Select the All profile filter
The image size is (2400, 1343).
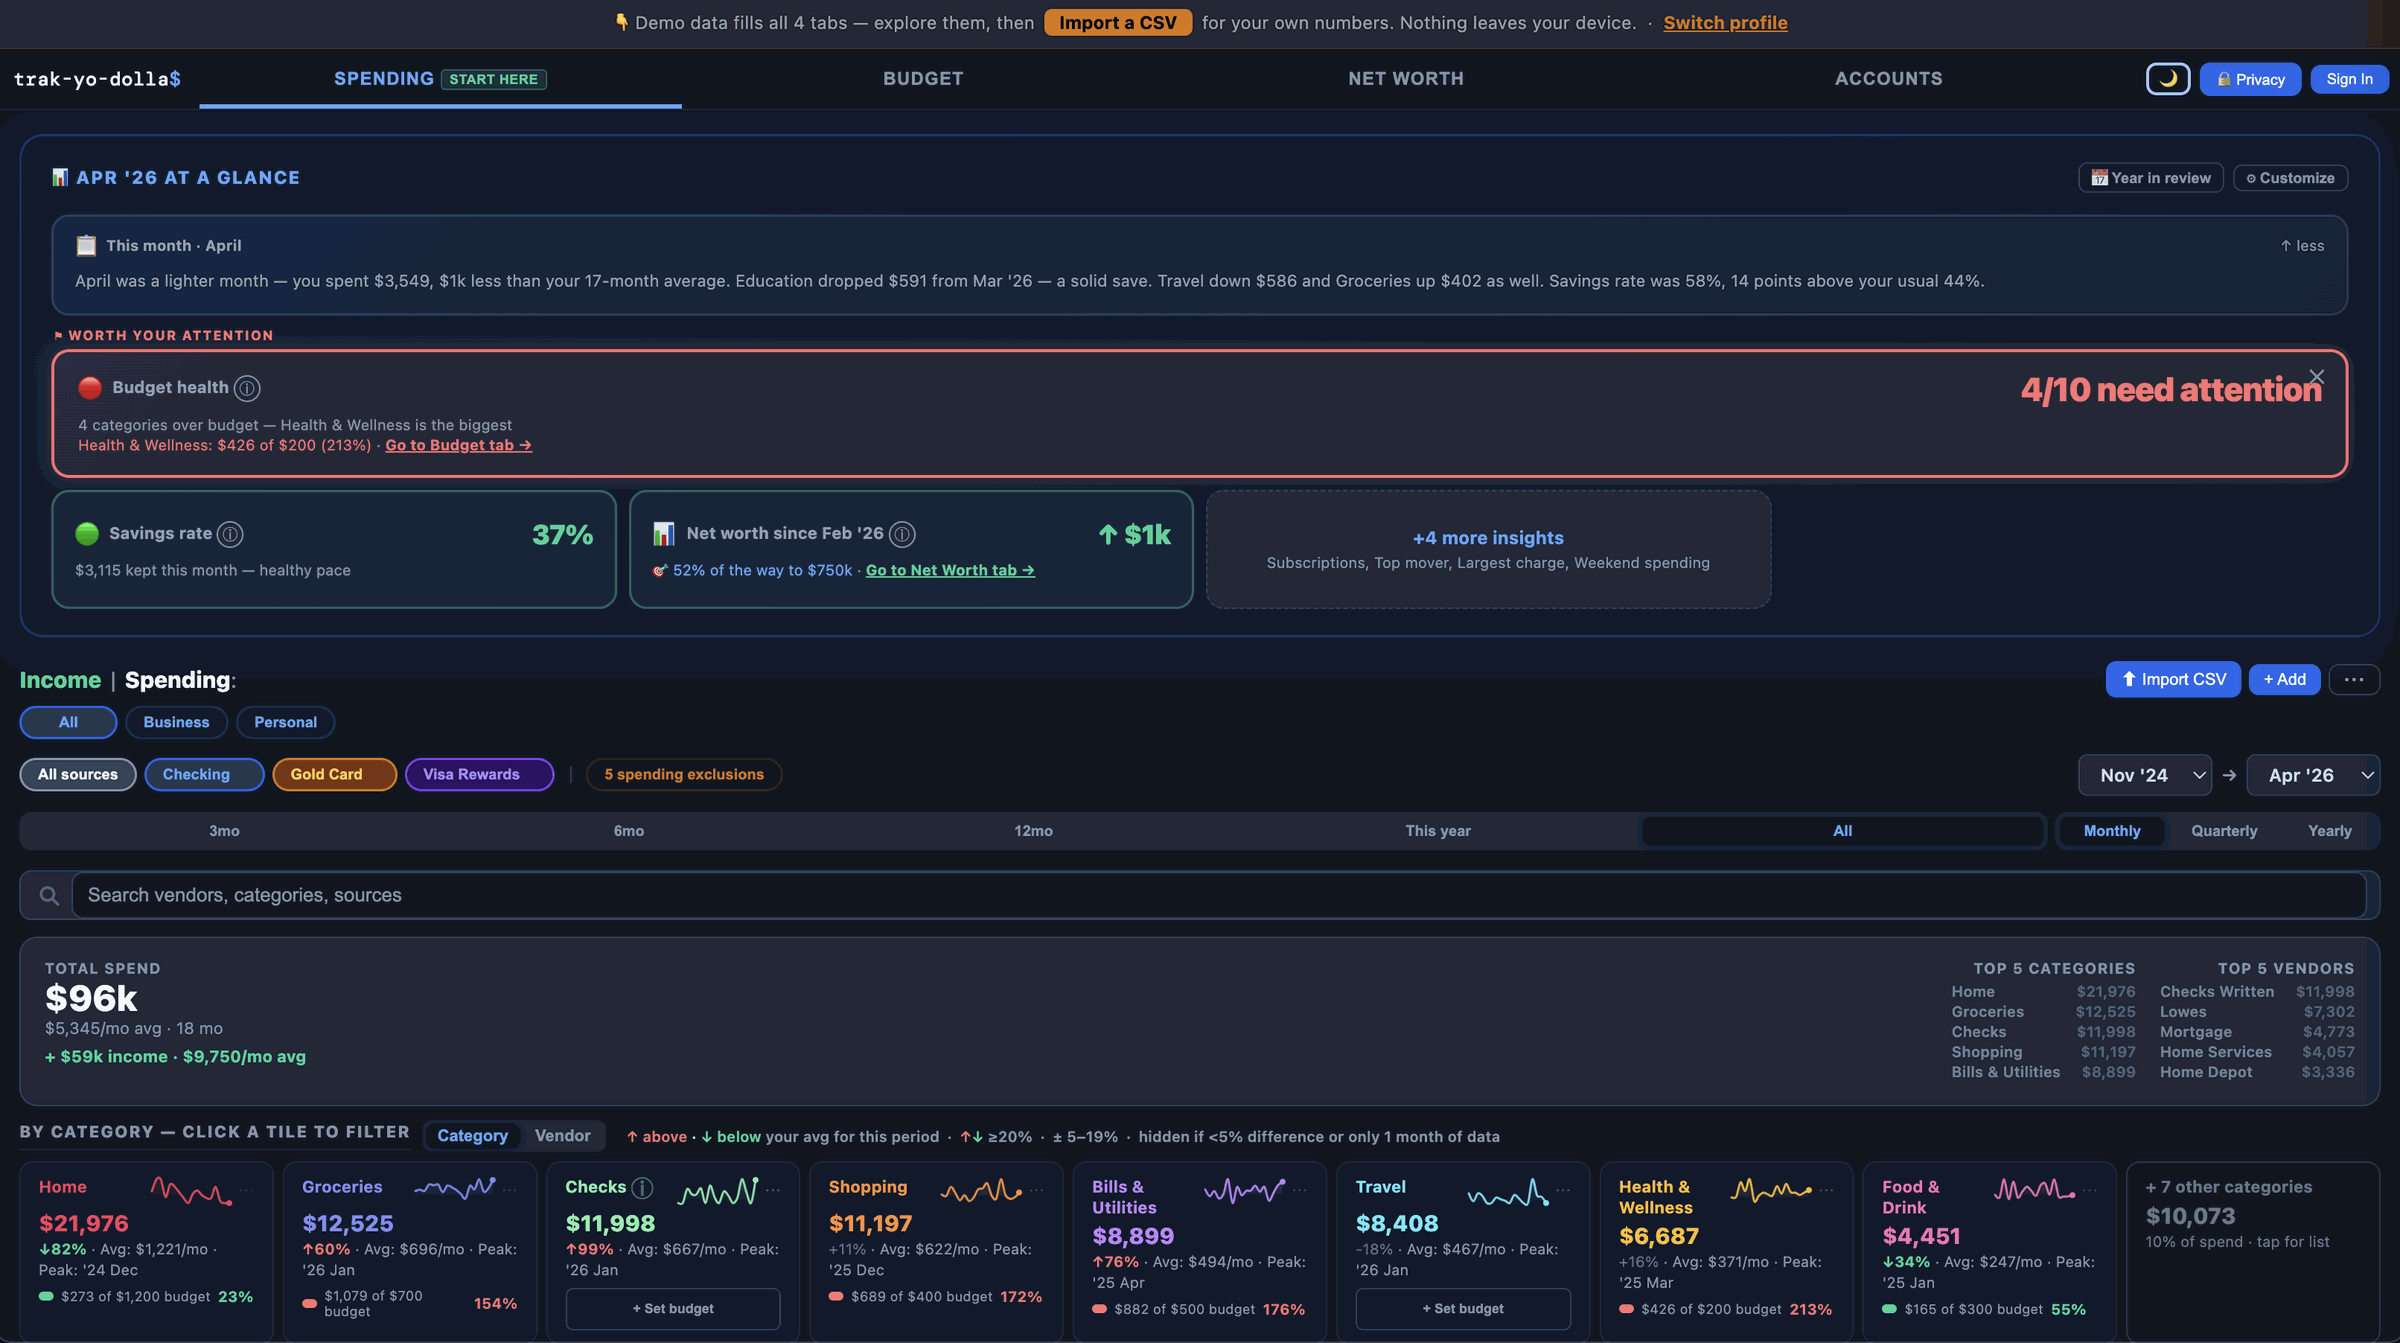click(68, 722)
